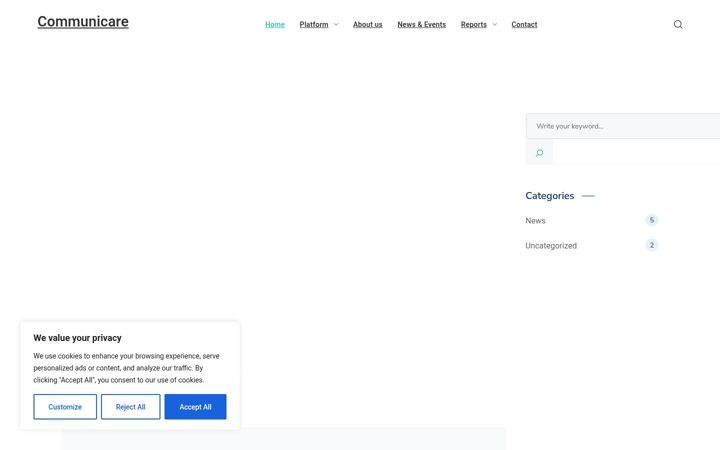
Task: Expand the Platform menu chevron
Action: pos(336,24)
